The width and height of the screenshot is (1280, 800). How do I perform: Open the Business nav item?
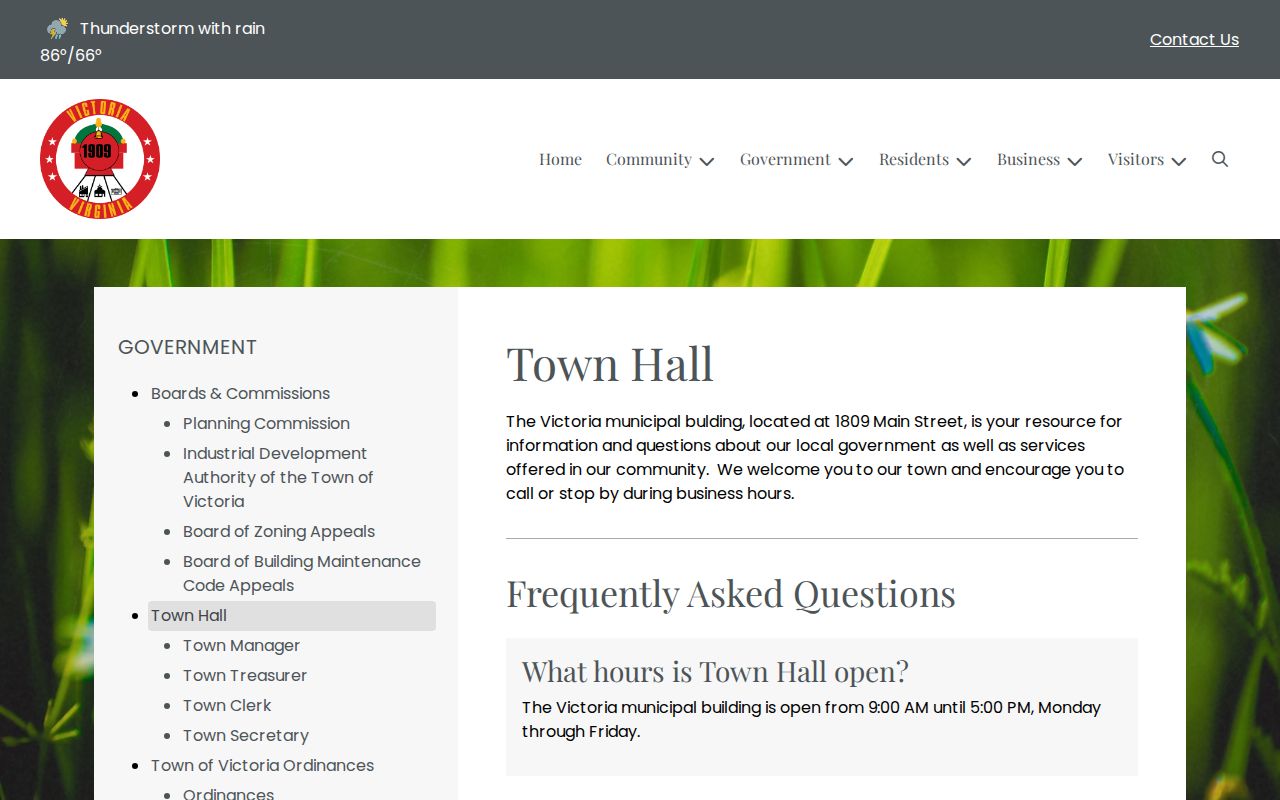[x=1028, y=159]
